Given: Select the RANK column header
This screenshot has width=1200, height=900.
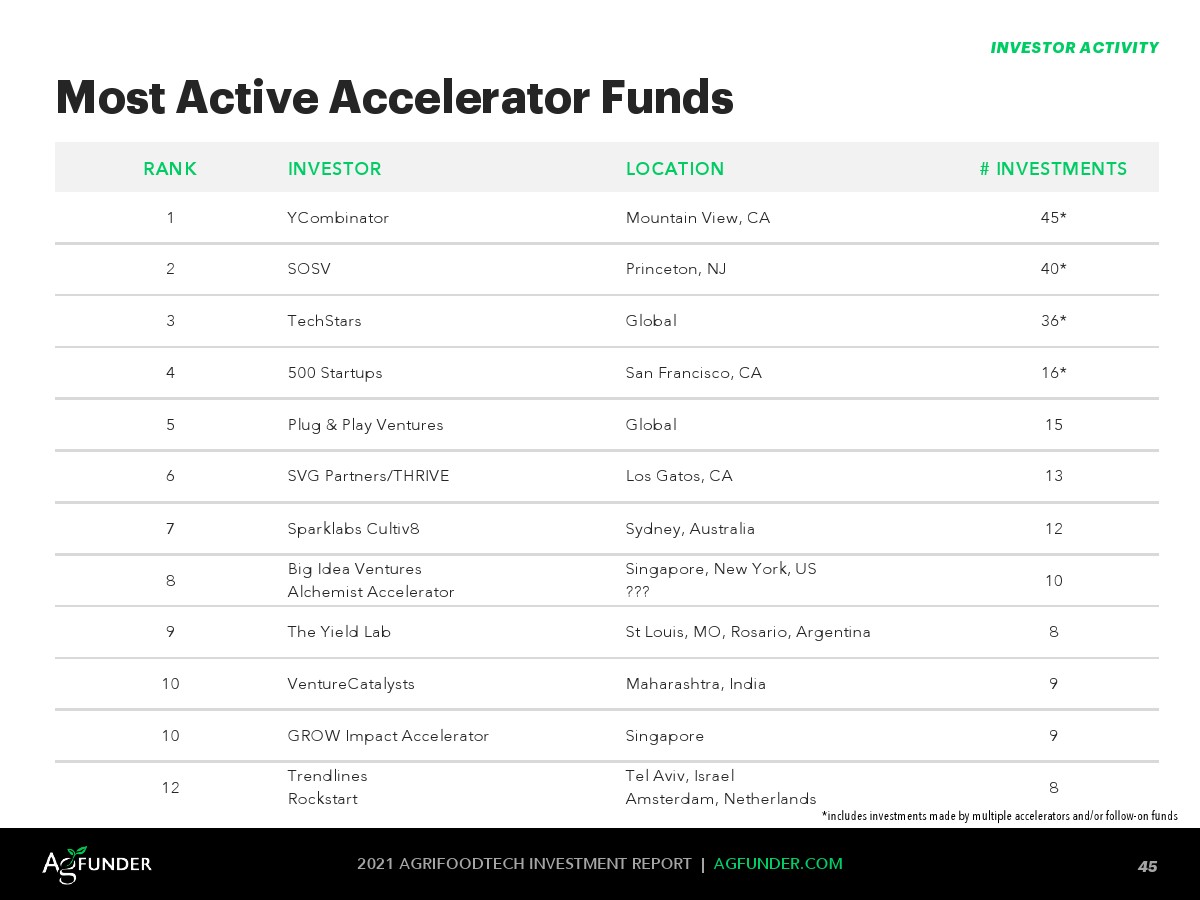Looking at the screenshot, I should coord(170,169).
